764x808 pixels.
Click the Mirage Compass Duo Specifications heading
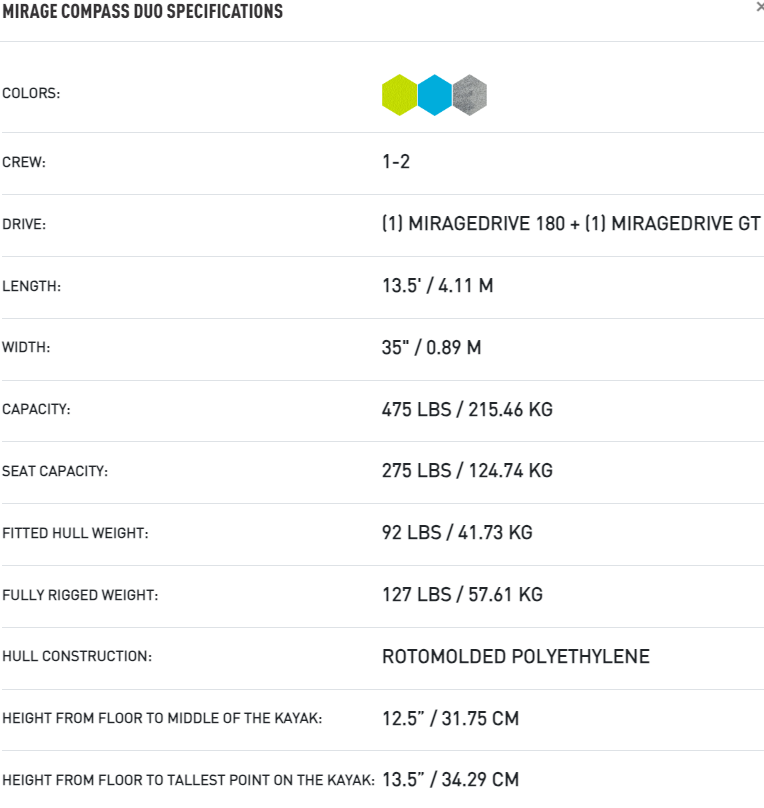click(143, 11)
